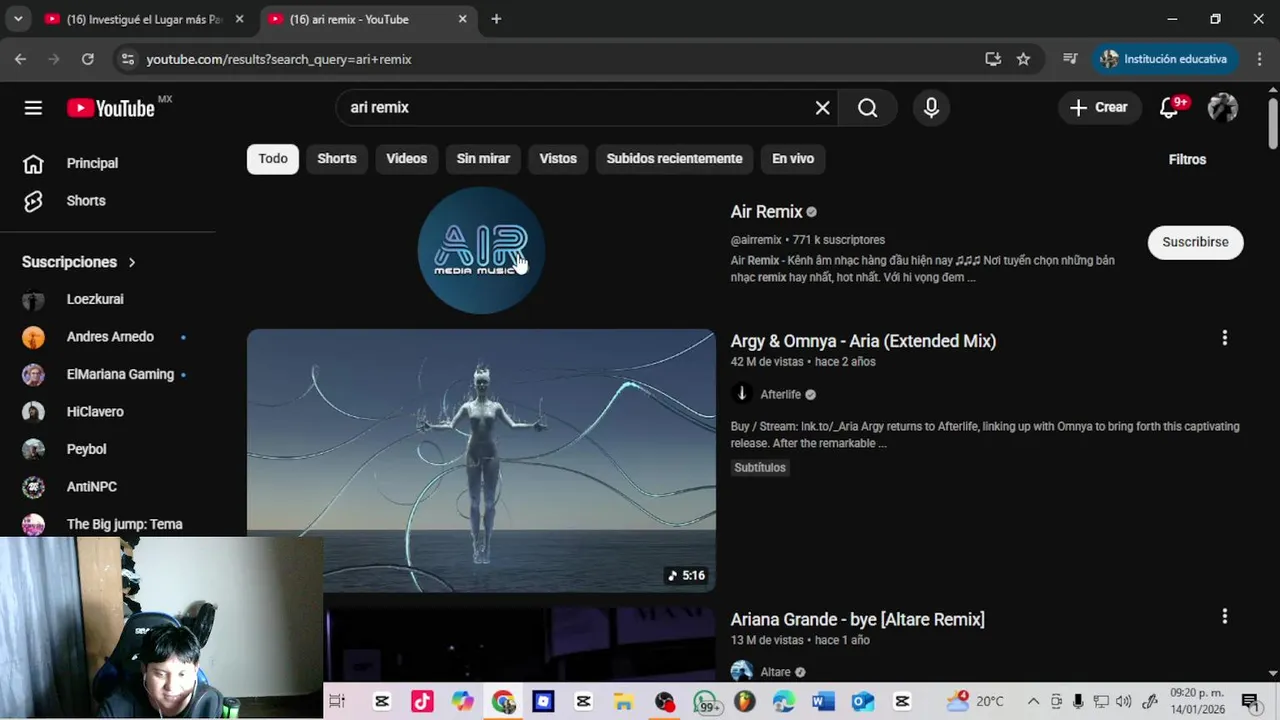Click the Afterlife channel icon
This screenshot has width=1280, height=720.
click(741, 394)
